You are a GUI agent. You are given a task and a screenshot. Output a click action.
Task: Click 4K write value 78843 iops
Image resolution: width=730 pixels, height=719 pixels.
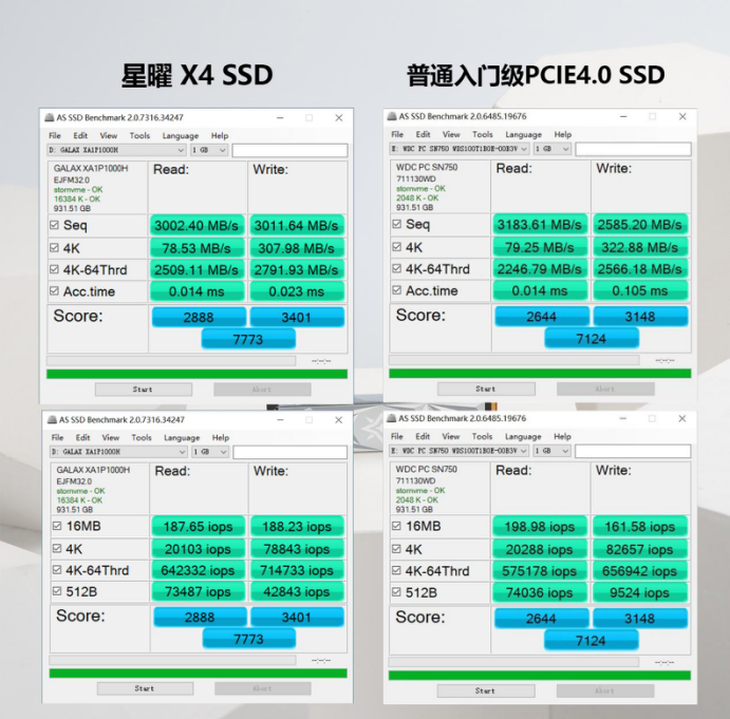[x=297, y=549]
